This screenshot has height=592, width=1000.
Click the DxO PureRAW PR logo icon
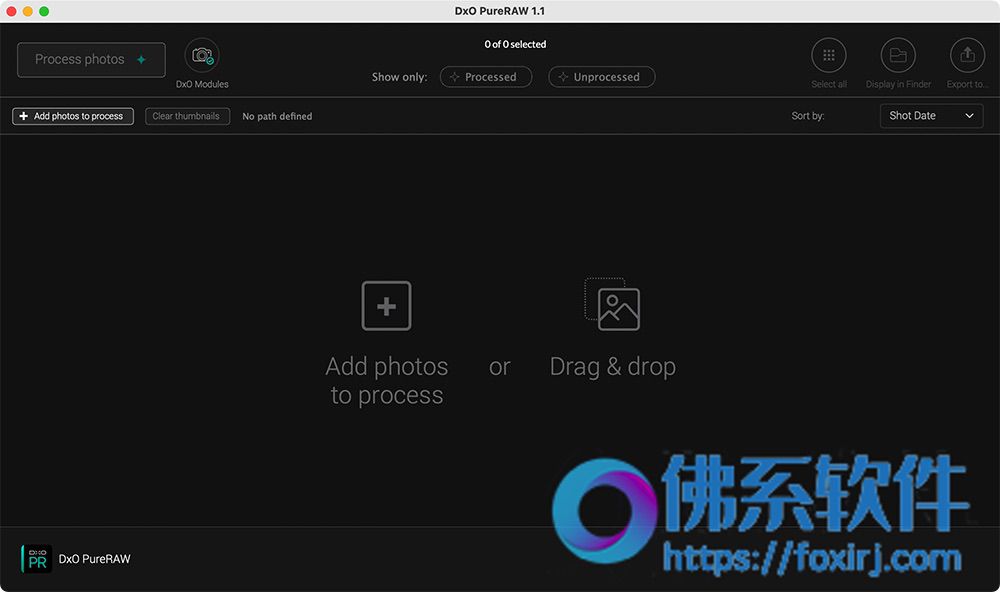(36, 559)
